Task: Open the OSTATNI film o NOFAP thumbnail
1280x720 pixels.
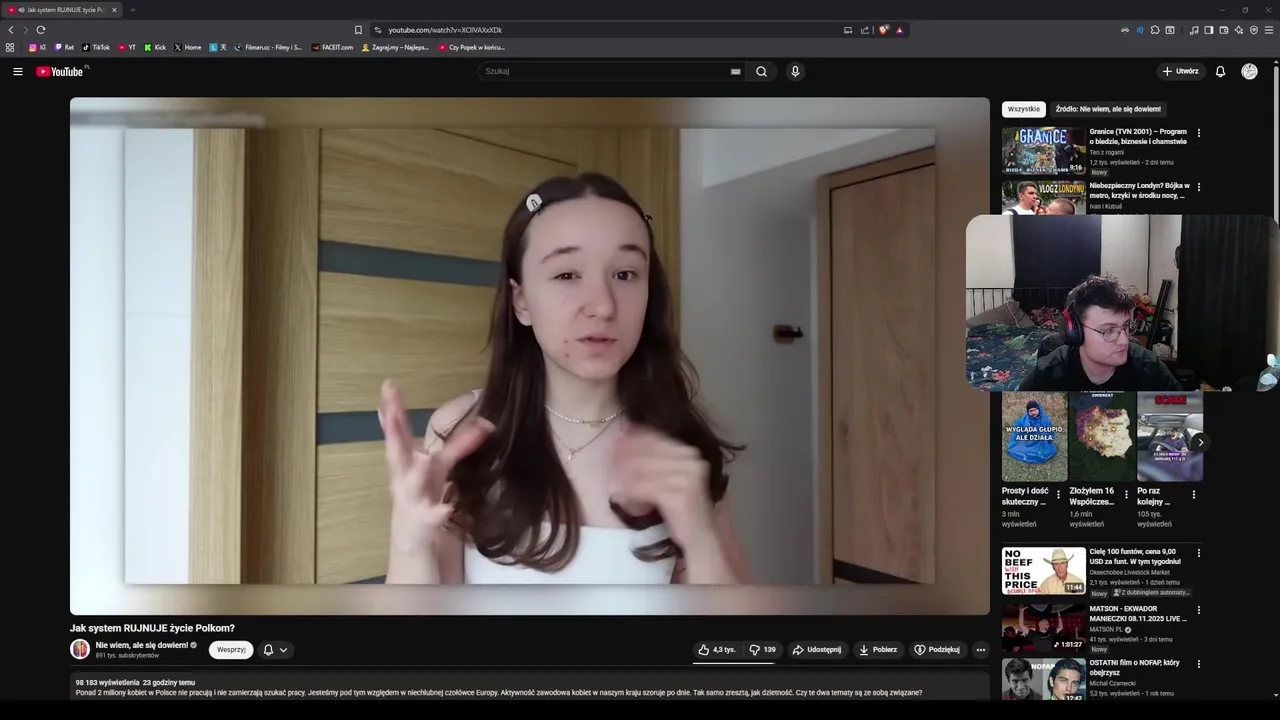Action: [1043, 678]
